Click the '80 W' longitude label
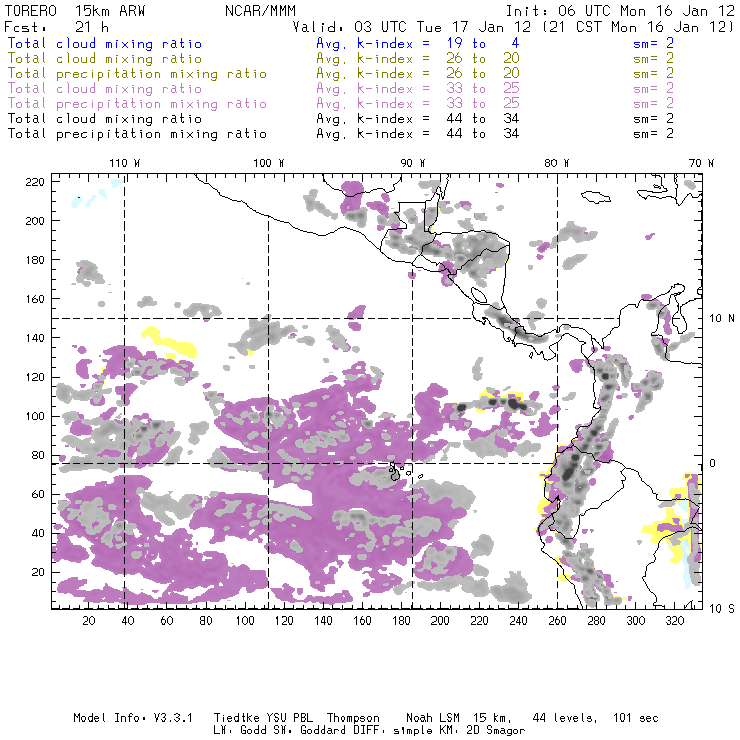 pyautogui.click(x=557, y=163)
